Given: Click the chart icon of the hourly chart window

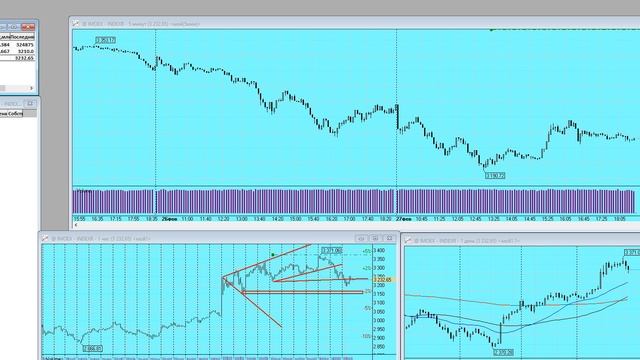Looking at the screenshot, I should (x=45, y=238).
